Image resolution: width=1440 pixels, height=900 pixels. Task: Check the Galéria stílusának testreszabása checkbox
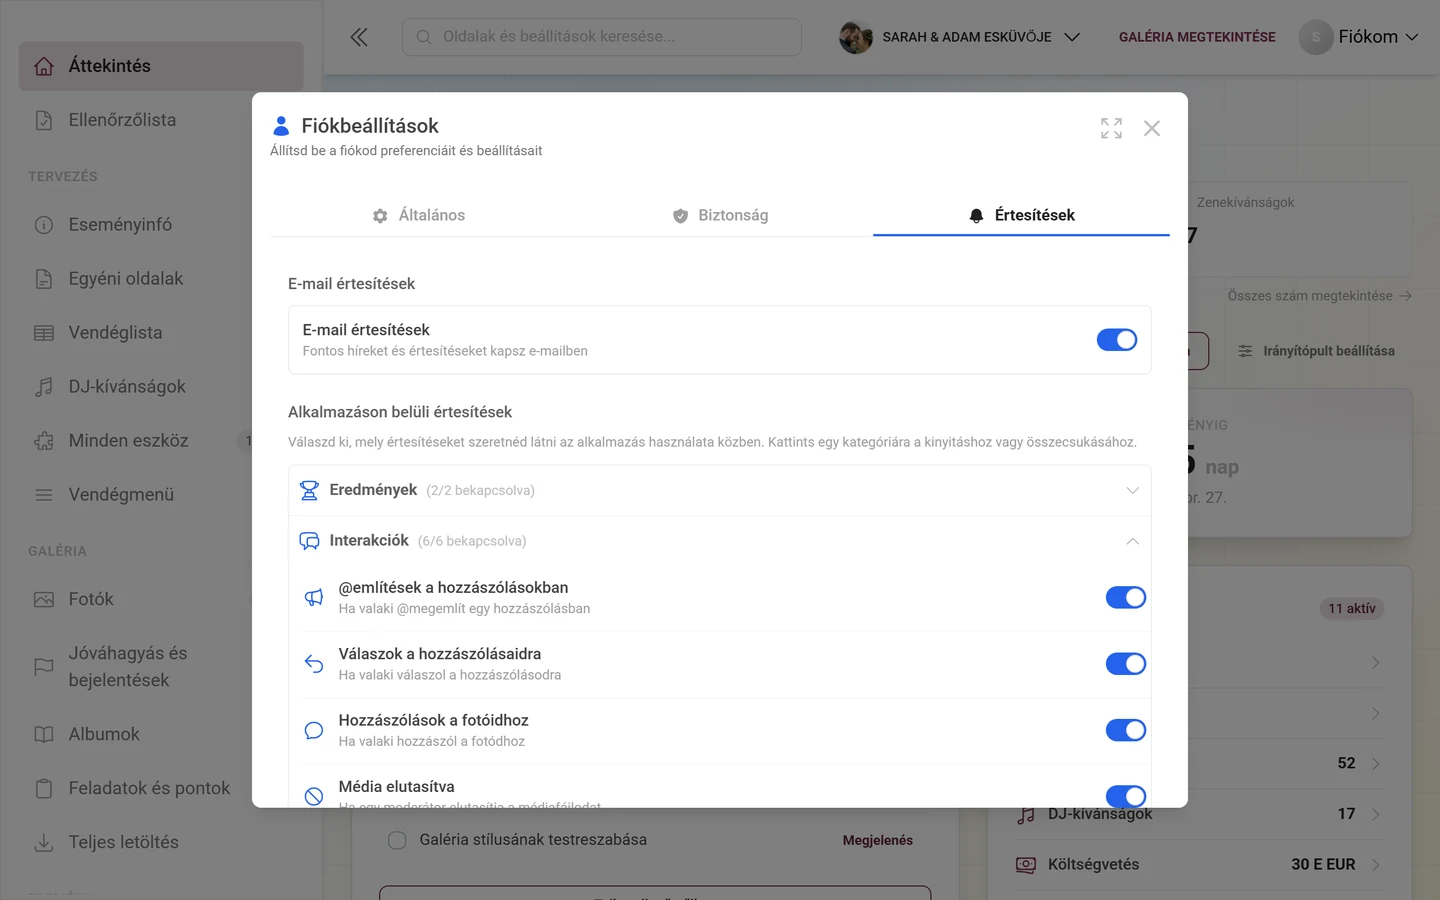click(x=397, y=840)
